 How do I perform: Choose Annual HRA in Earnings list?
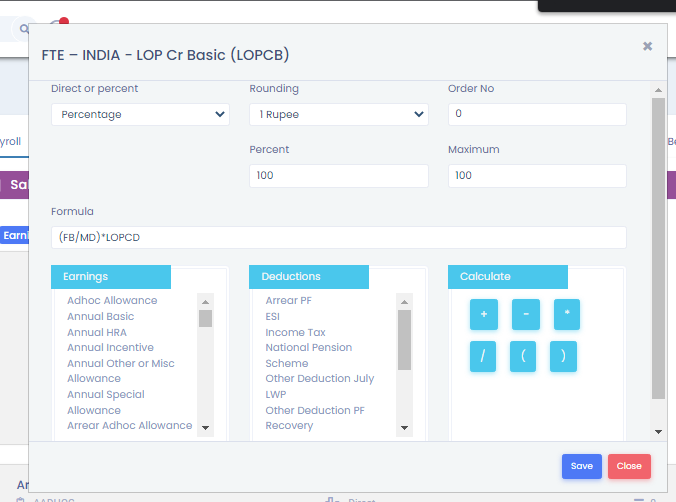(96, 332)
